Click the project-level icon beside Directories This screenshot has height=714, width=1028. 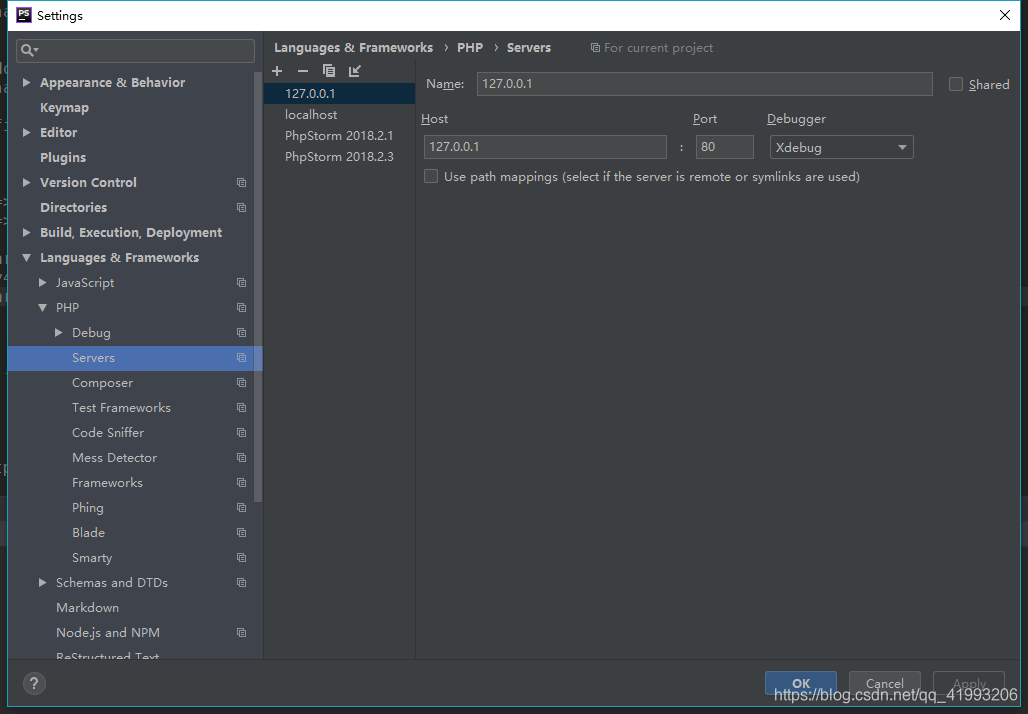(241, 207)
